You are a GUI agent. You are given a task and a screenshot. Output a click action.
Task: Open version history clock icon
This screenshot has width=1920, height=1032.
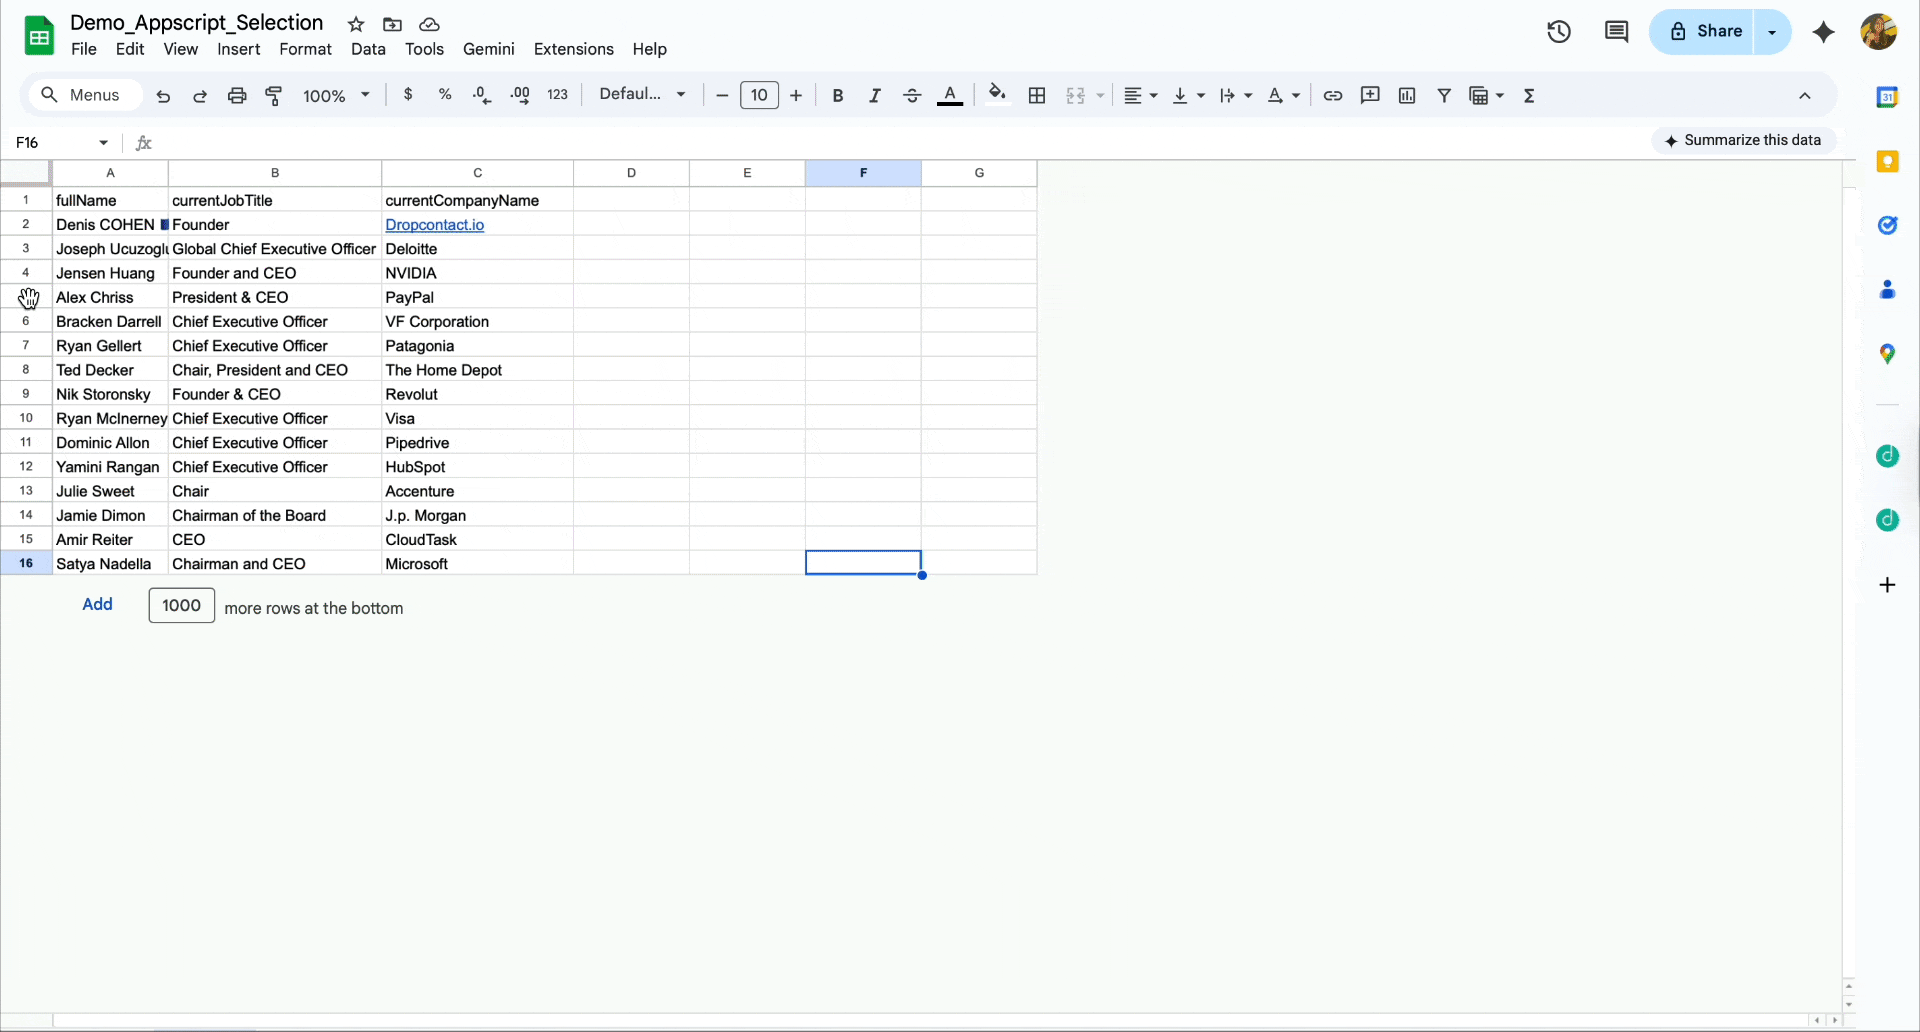pos(1559,32)
